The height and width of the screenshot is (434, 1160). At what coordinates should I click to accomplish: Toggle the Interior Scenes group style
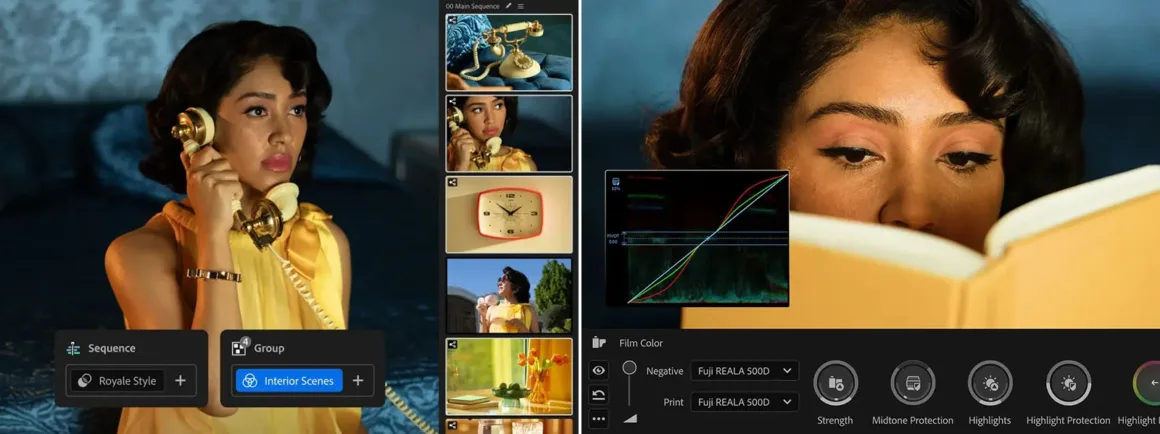[289, 381]
